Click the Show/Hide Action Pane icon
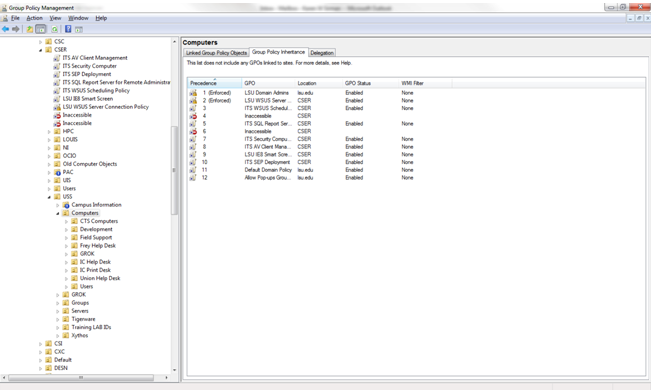Image resolution: width=651 pixels, height=390 pixels. click(x=79, y=29)
